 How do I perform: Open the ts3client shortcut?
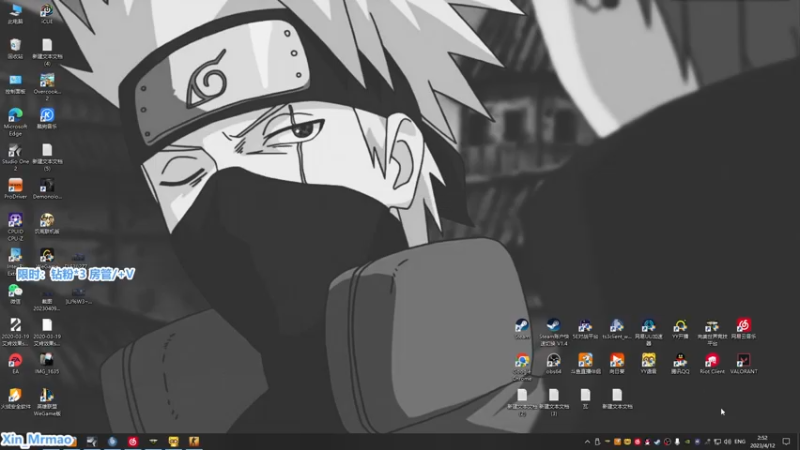pos(617,329)
